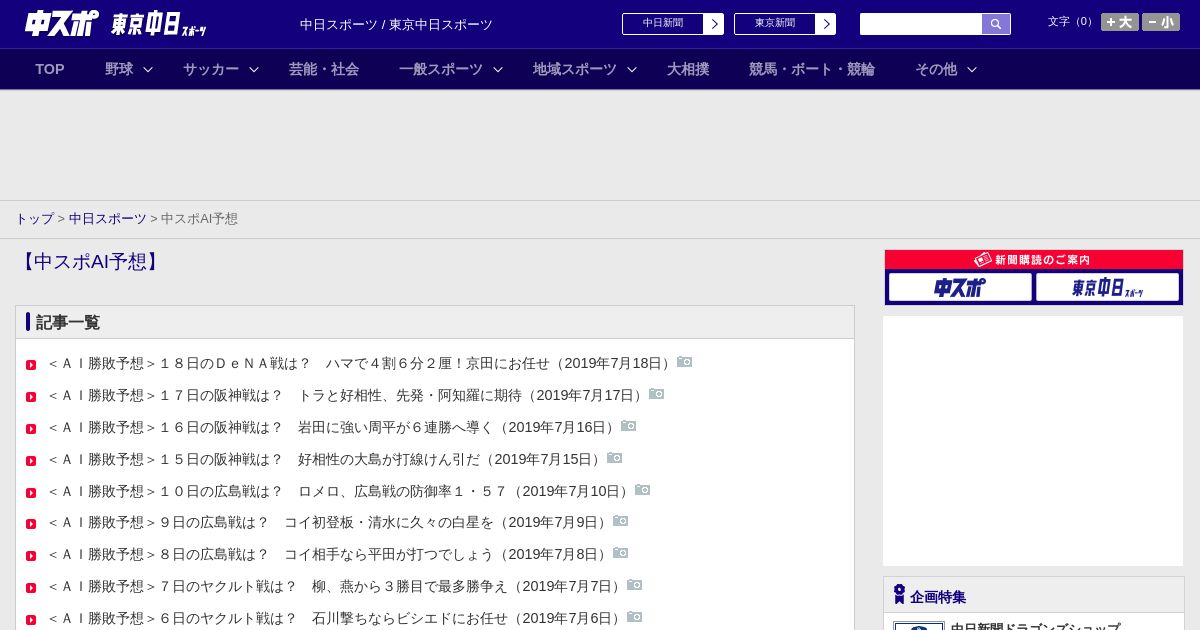This screenshot has height=630, width=1200.
Task: Increase the font size with the 大 button
Action: click(1120, 22)
